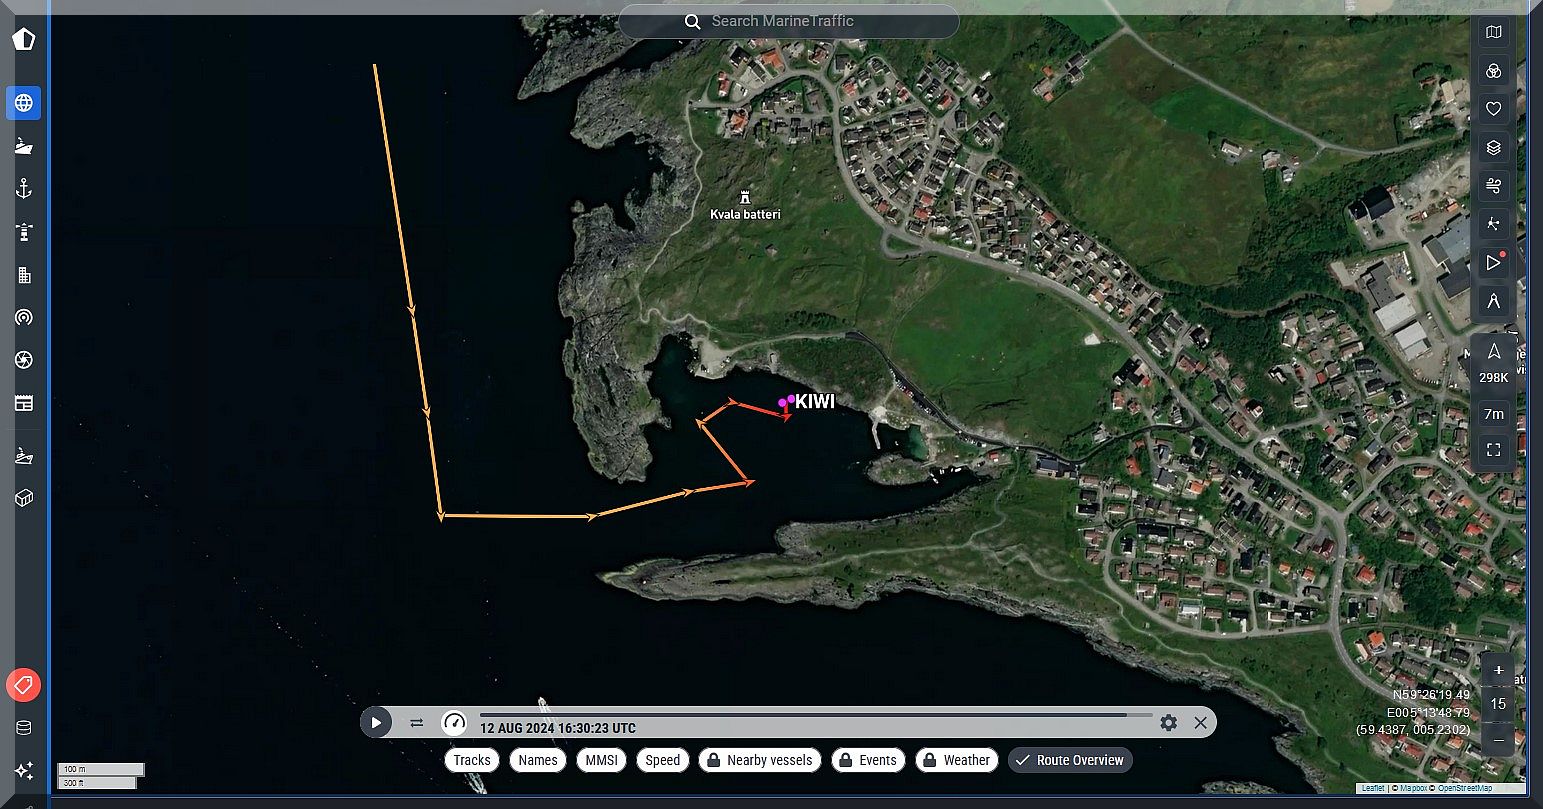
Task: Click the playback timeline progress bar
Action: 802,715
